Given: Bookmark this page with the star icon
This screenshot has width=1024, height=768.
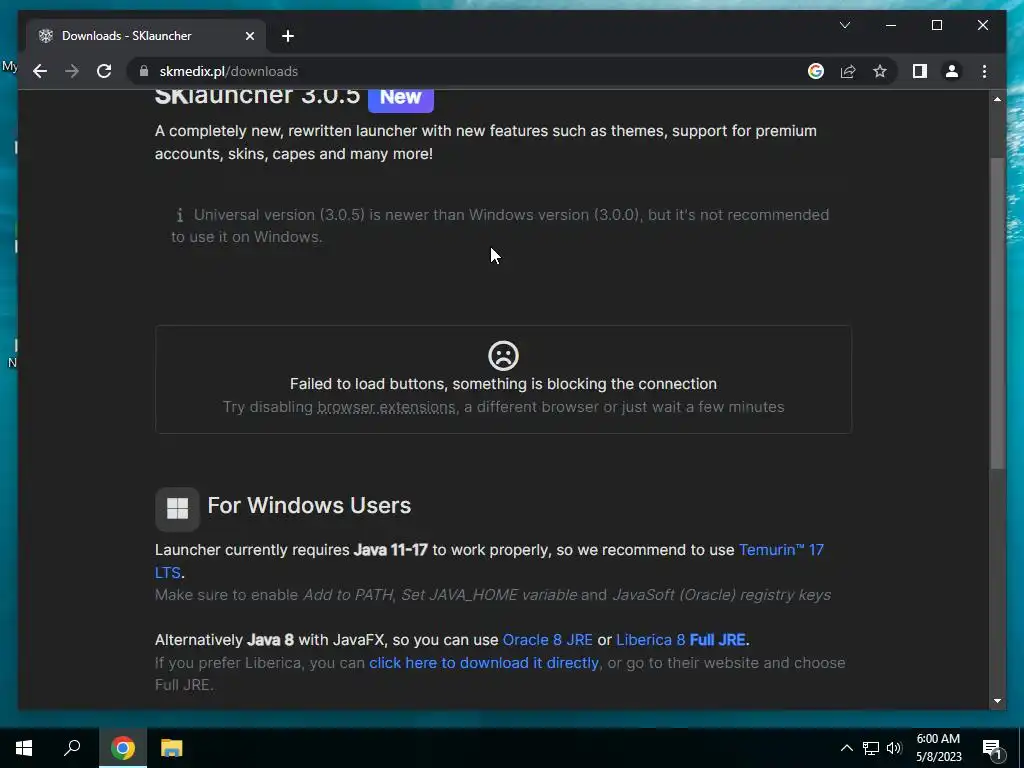Looking at the screenshot, I should pos(880,71).
